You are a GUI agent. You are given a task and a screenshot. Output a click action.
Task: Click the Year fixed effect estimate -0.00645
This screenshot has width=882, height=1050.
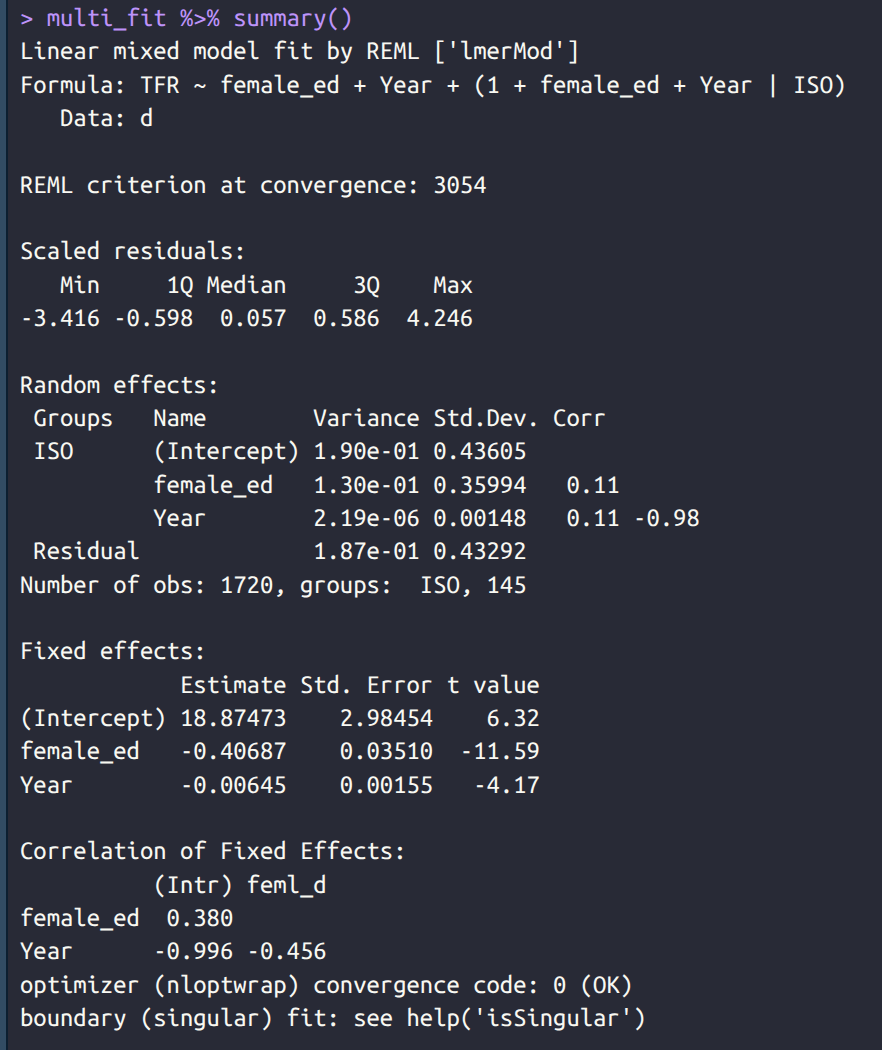(x=233, y=785)
